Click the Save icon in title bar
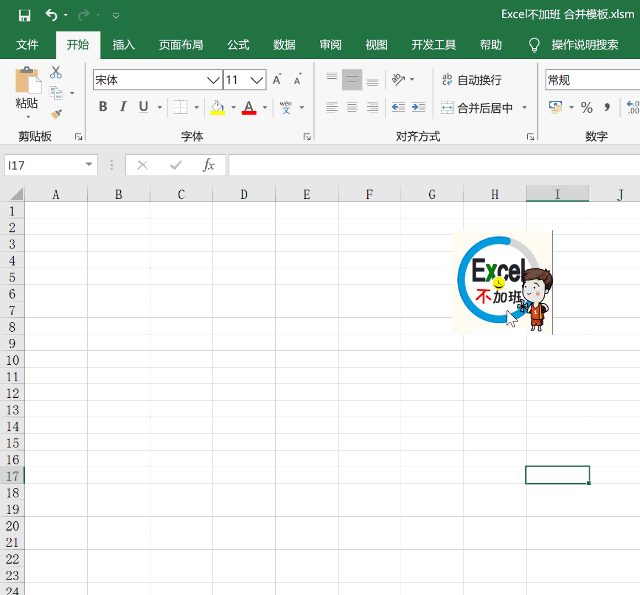 [x=25, y=15]
